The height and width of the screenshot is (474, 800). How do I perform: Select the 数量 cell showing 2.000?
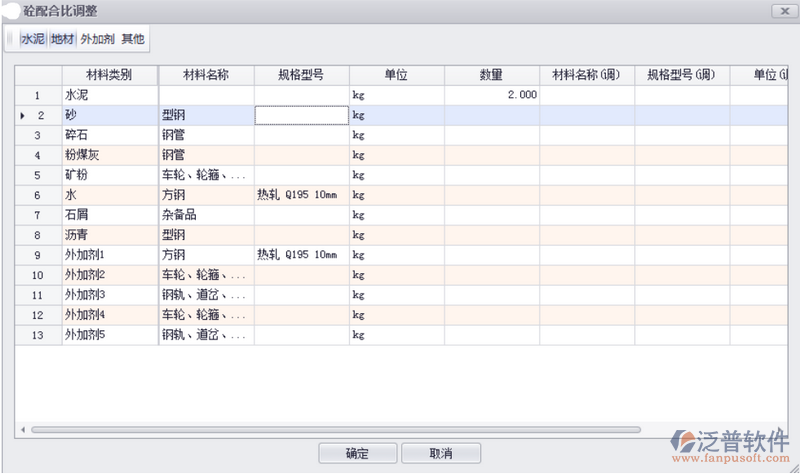pos(492,95)
